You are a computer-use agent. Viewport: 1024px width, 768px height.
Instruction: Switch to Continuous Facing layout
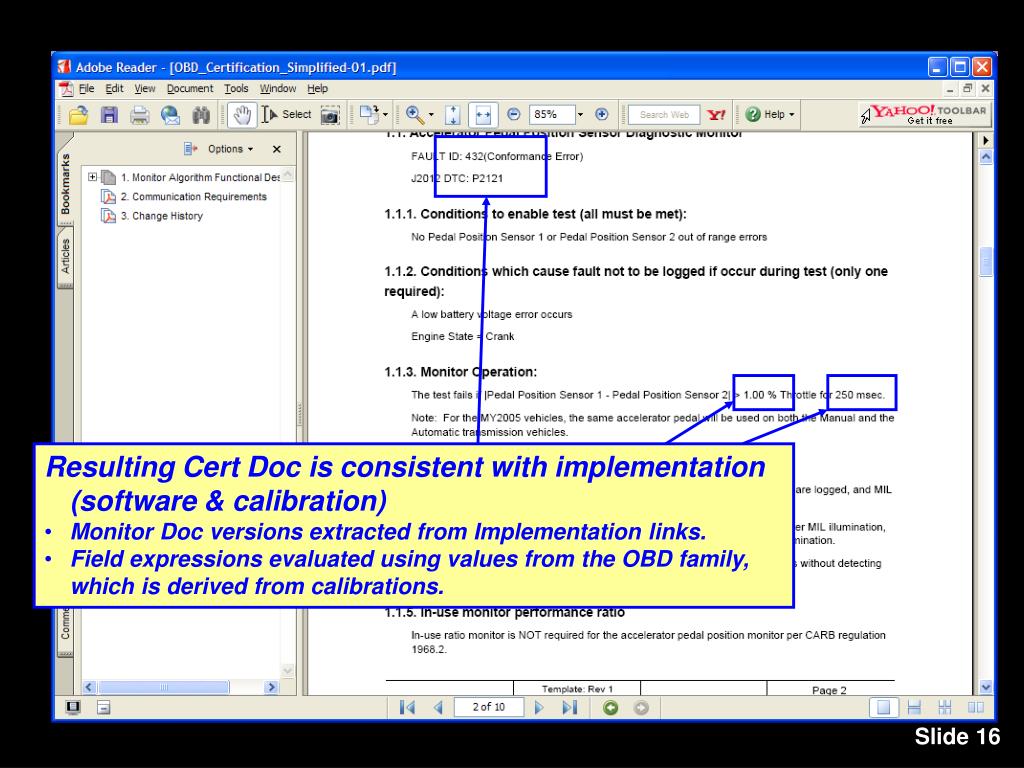(944, 707)
